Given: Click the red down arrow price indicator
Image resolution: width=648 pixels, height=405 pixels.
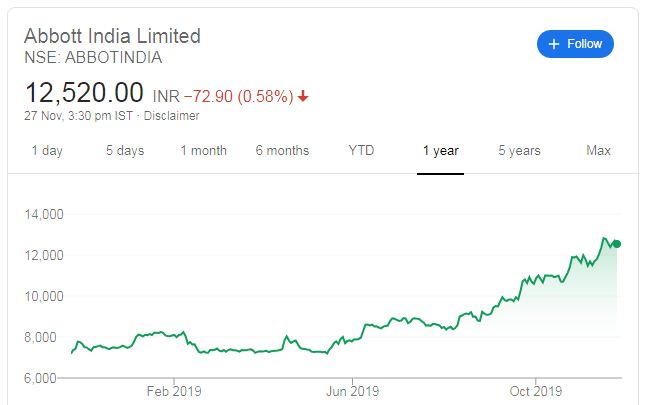Looking at the screenshot, I should tap(304, 97).
